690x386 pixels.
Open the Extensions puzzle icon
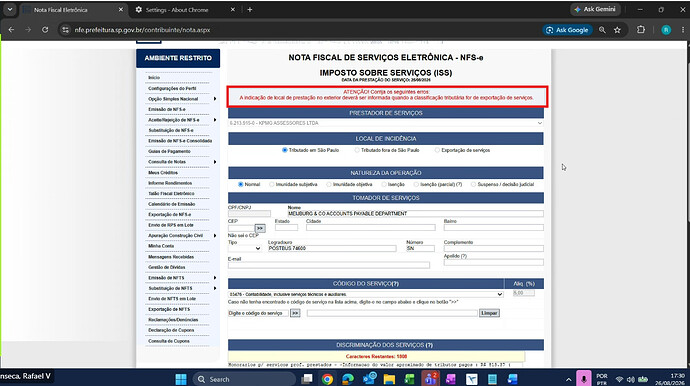tap(641, 29)
